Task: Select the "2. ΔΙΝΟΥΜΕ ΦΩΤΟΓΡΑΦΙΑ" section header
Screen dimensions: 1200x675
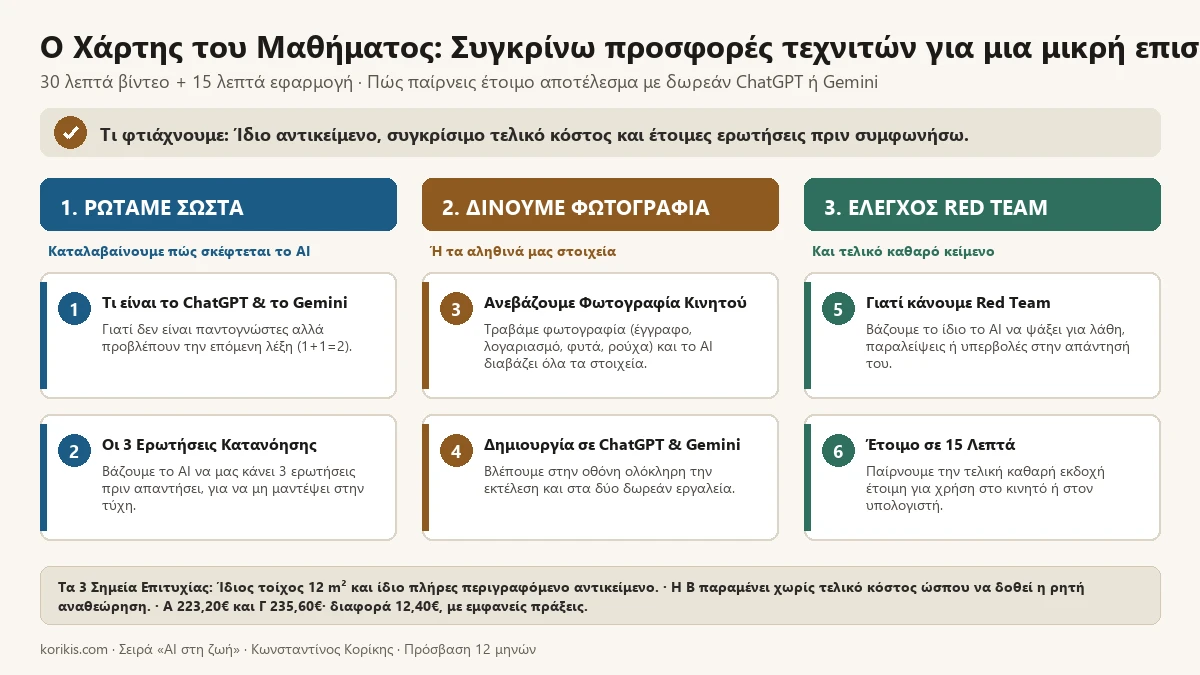Action: (x=600, y=205)
